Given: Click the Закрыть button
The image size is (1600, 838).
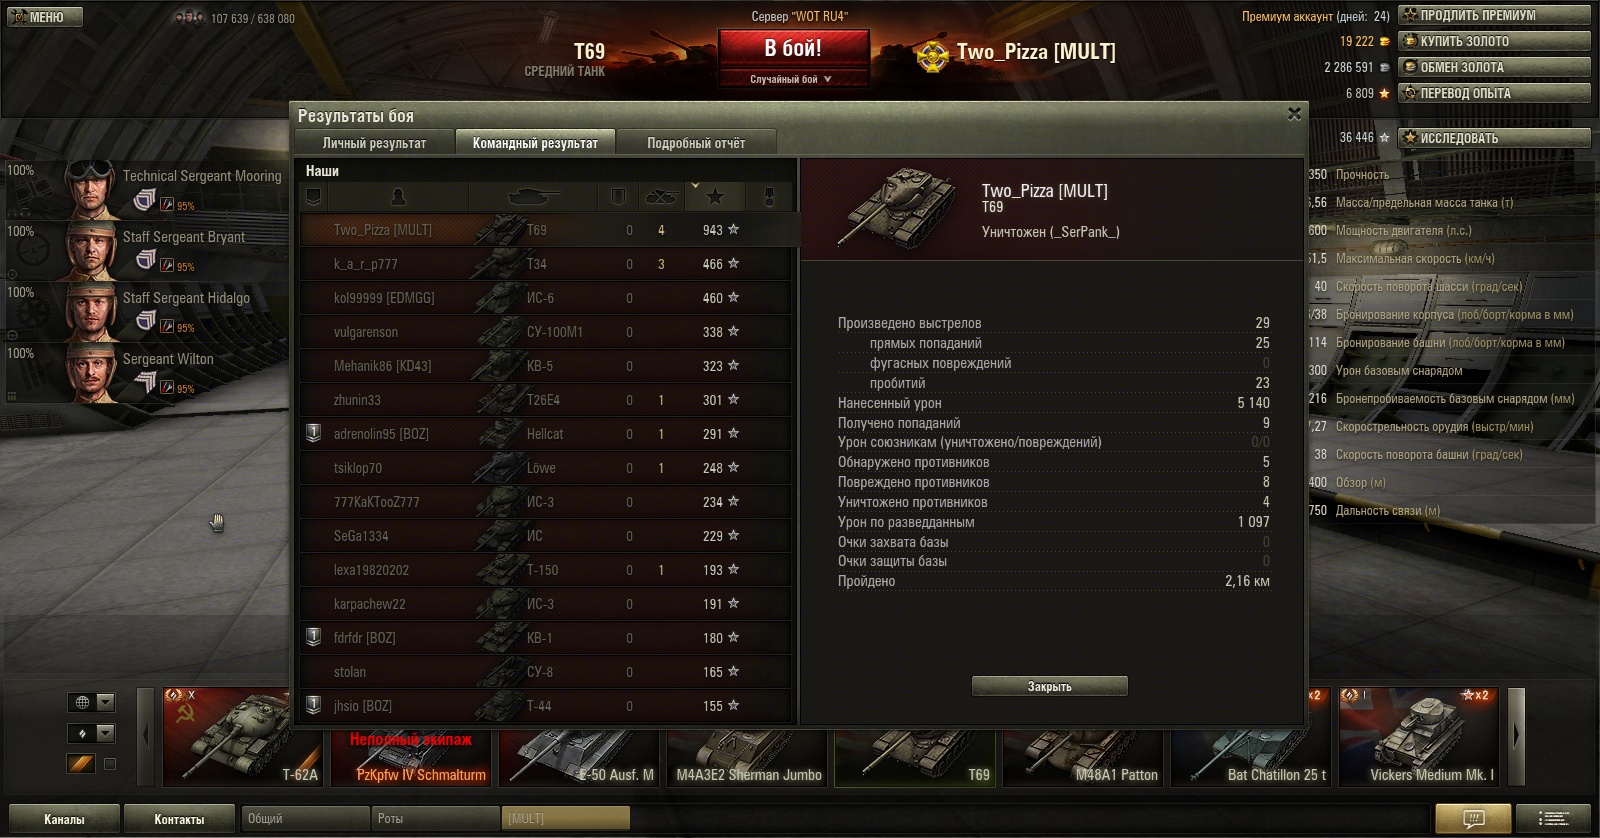Looking at the screenshot, I should (x=1050, y=686).
